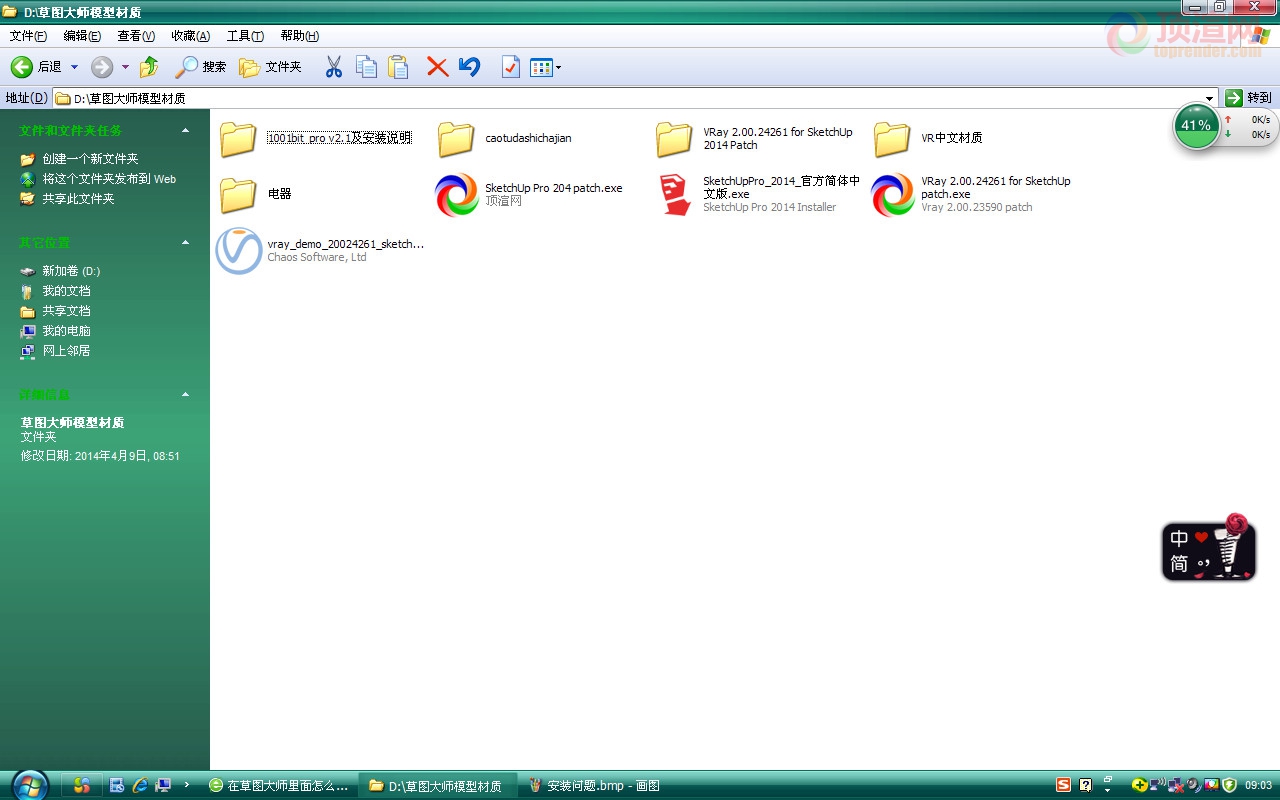This screenshot has width=1280, height=800.
Task: Go to 新加卷 (D:) in sidebar
Action: coord(71,271)
